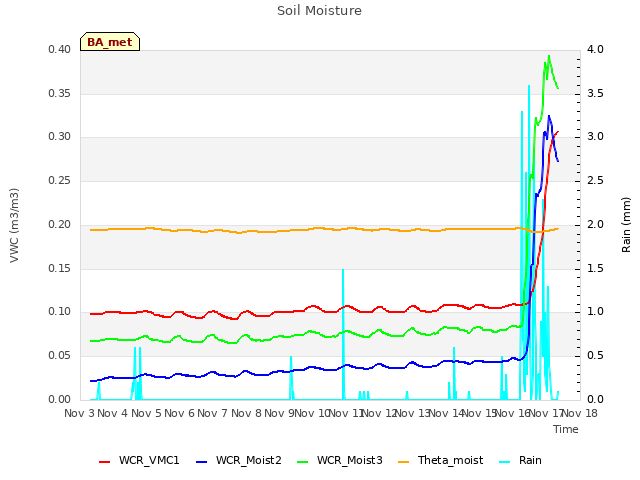Click the red WCR_VMC1 legend color marker
This screenshot has width=640, height=480.
click(x=104, y=462)
